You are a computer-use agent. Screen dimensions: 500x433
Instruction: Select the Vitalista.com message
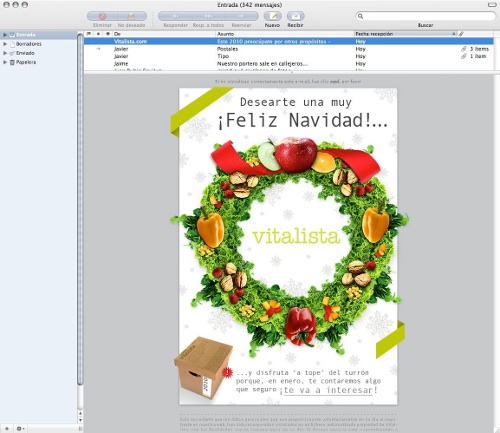[x=289, y=41]
